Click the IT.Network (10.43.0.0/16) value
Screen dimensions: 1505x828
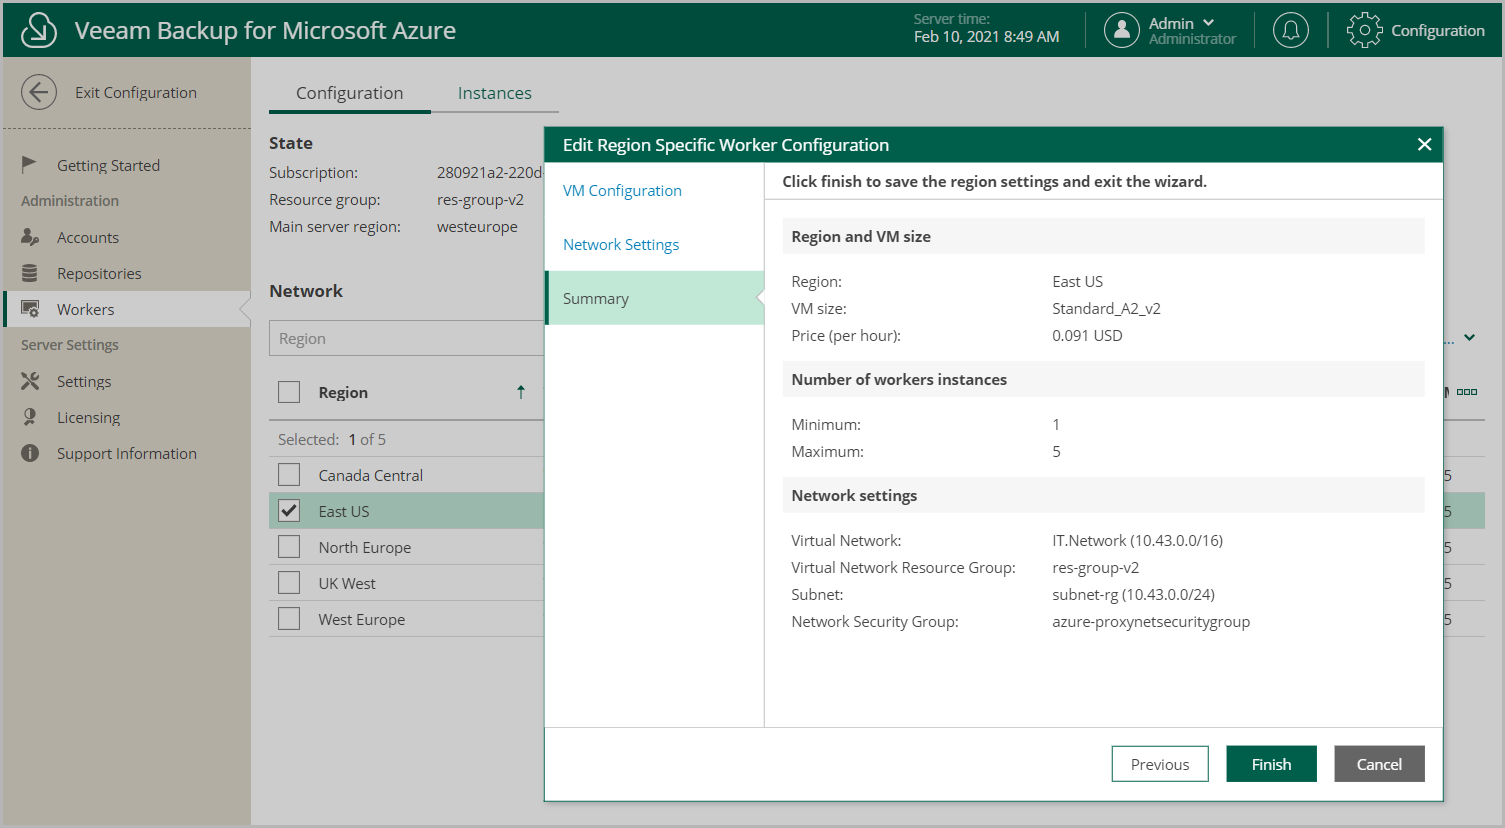1137,540
